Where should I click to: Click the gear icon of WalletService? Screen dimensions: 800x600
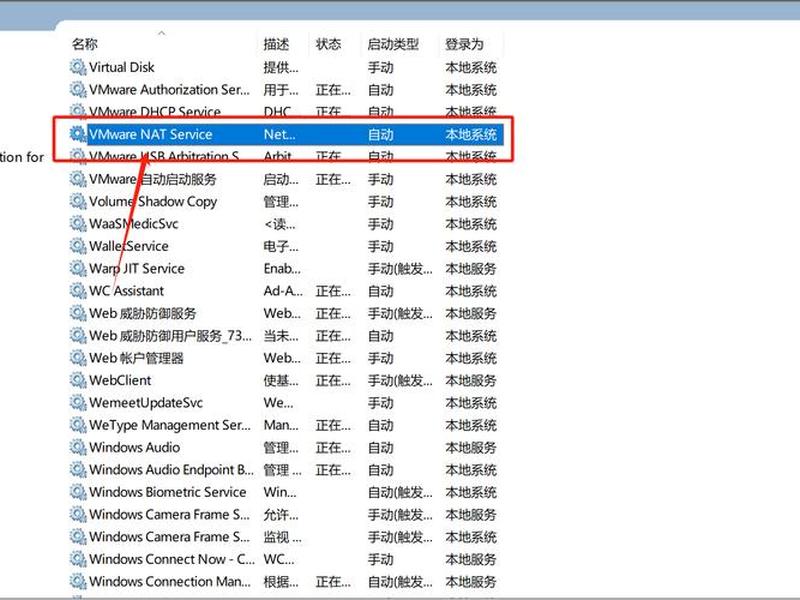coord(78,246)
